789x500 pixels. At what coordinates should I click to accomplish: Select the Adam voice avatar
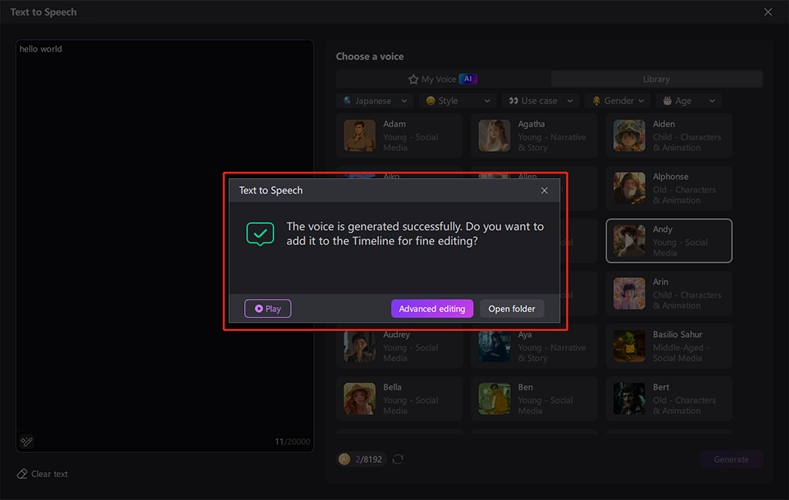pyautogui.click(x=359, y=136)
